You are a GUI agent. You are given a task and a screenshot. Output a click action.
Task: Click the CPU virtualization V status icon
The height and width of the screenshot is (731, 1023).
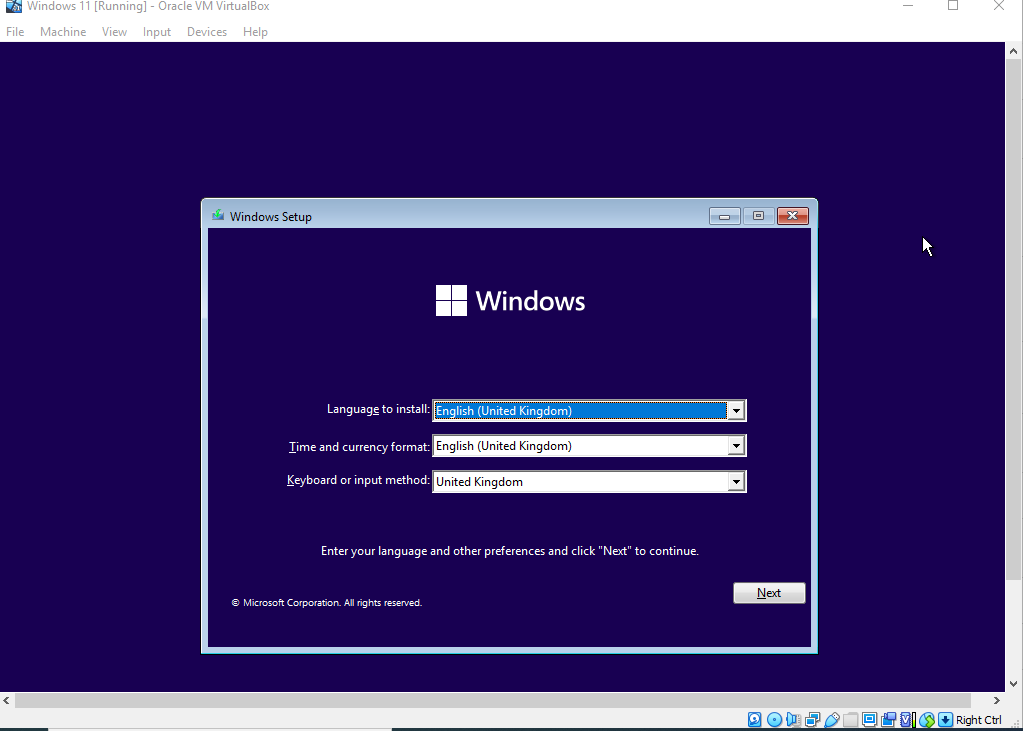pyautogui.click(x=906, y=719)
